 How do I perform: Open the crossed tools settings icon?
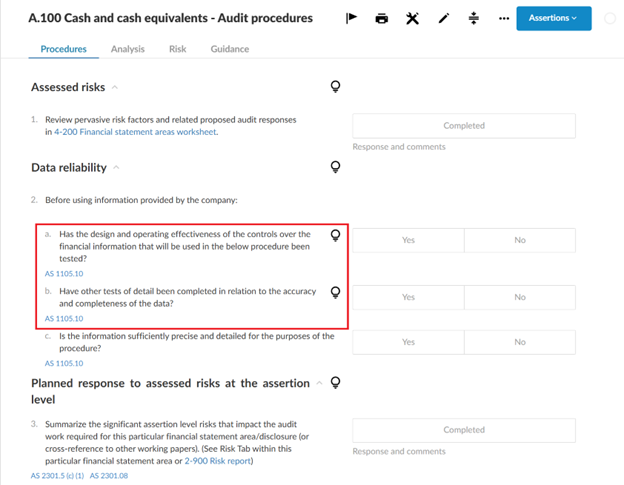[412, 18]
